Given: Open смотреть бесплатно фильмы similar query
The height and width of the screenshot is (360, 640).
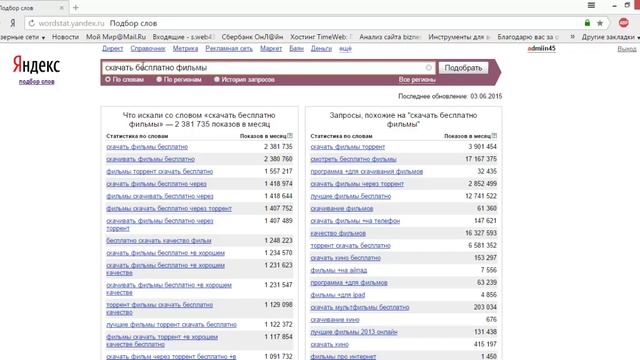Looking at the screenshot, I should (353, 159).
